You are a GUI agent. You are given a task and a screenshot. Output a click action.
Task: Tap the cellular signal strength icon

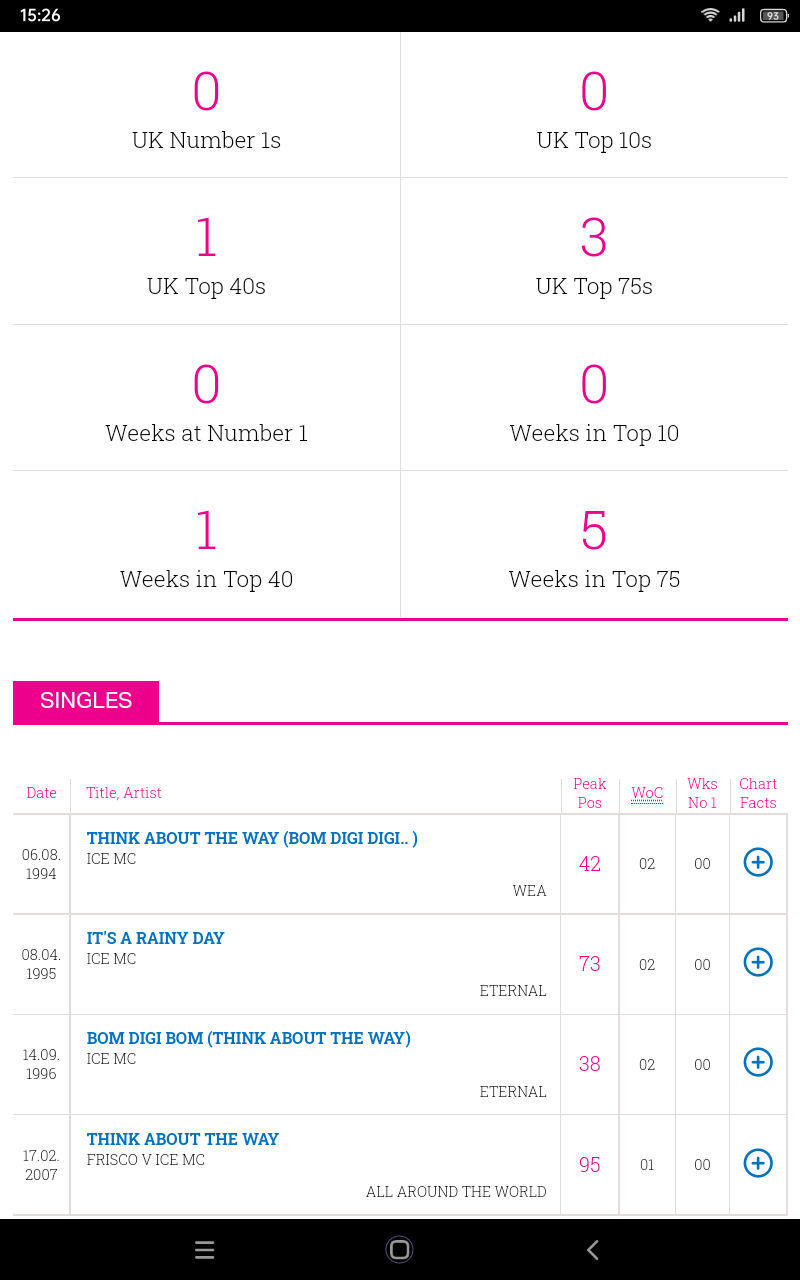737,15
